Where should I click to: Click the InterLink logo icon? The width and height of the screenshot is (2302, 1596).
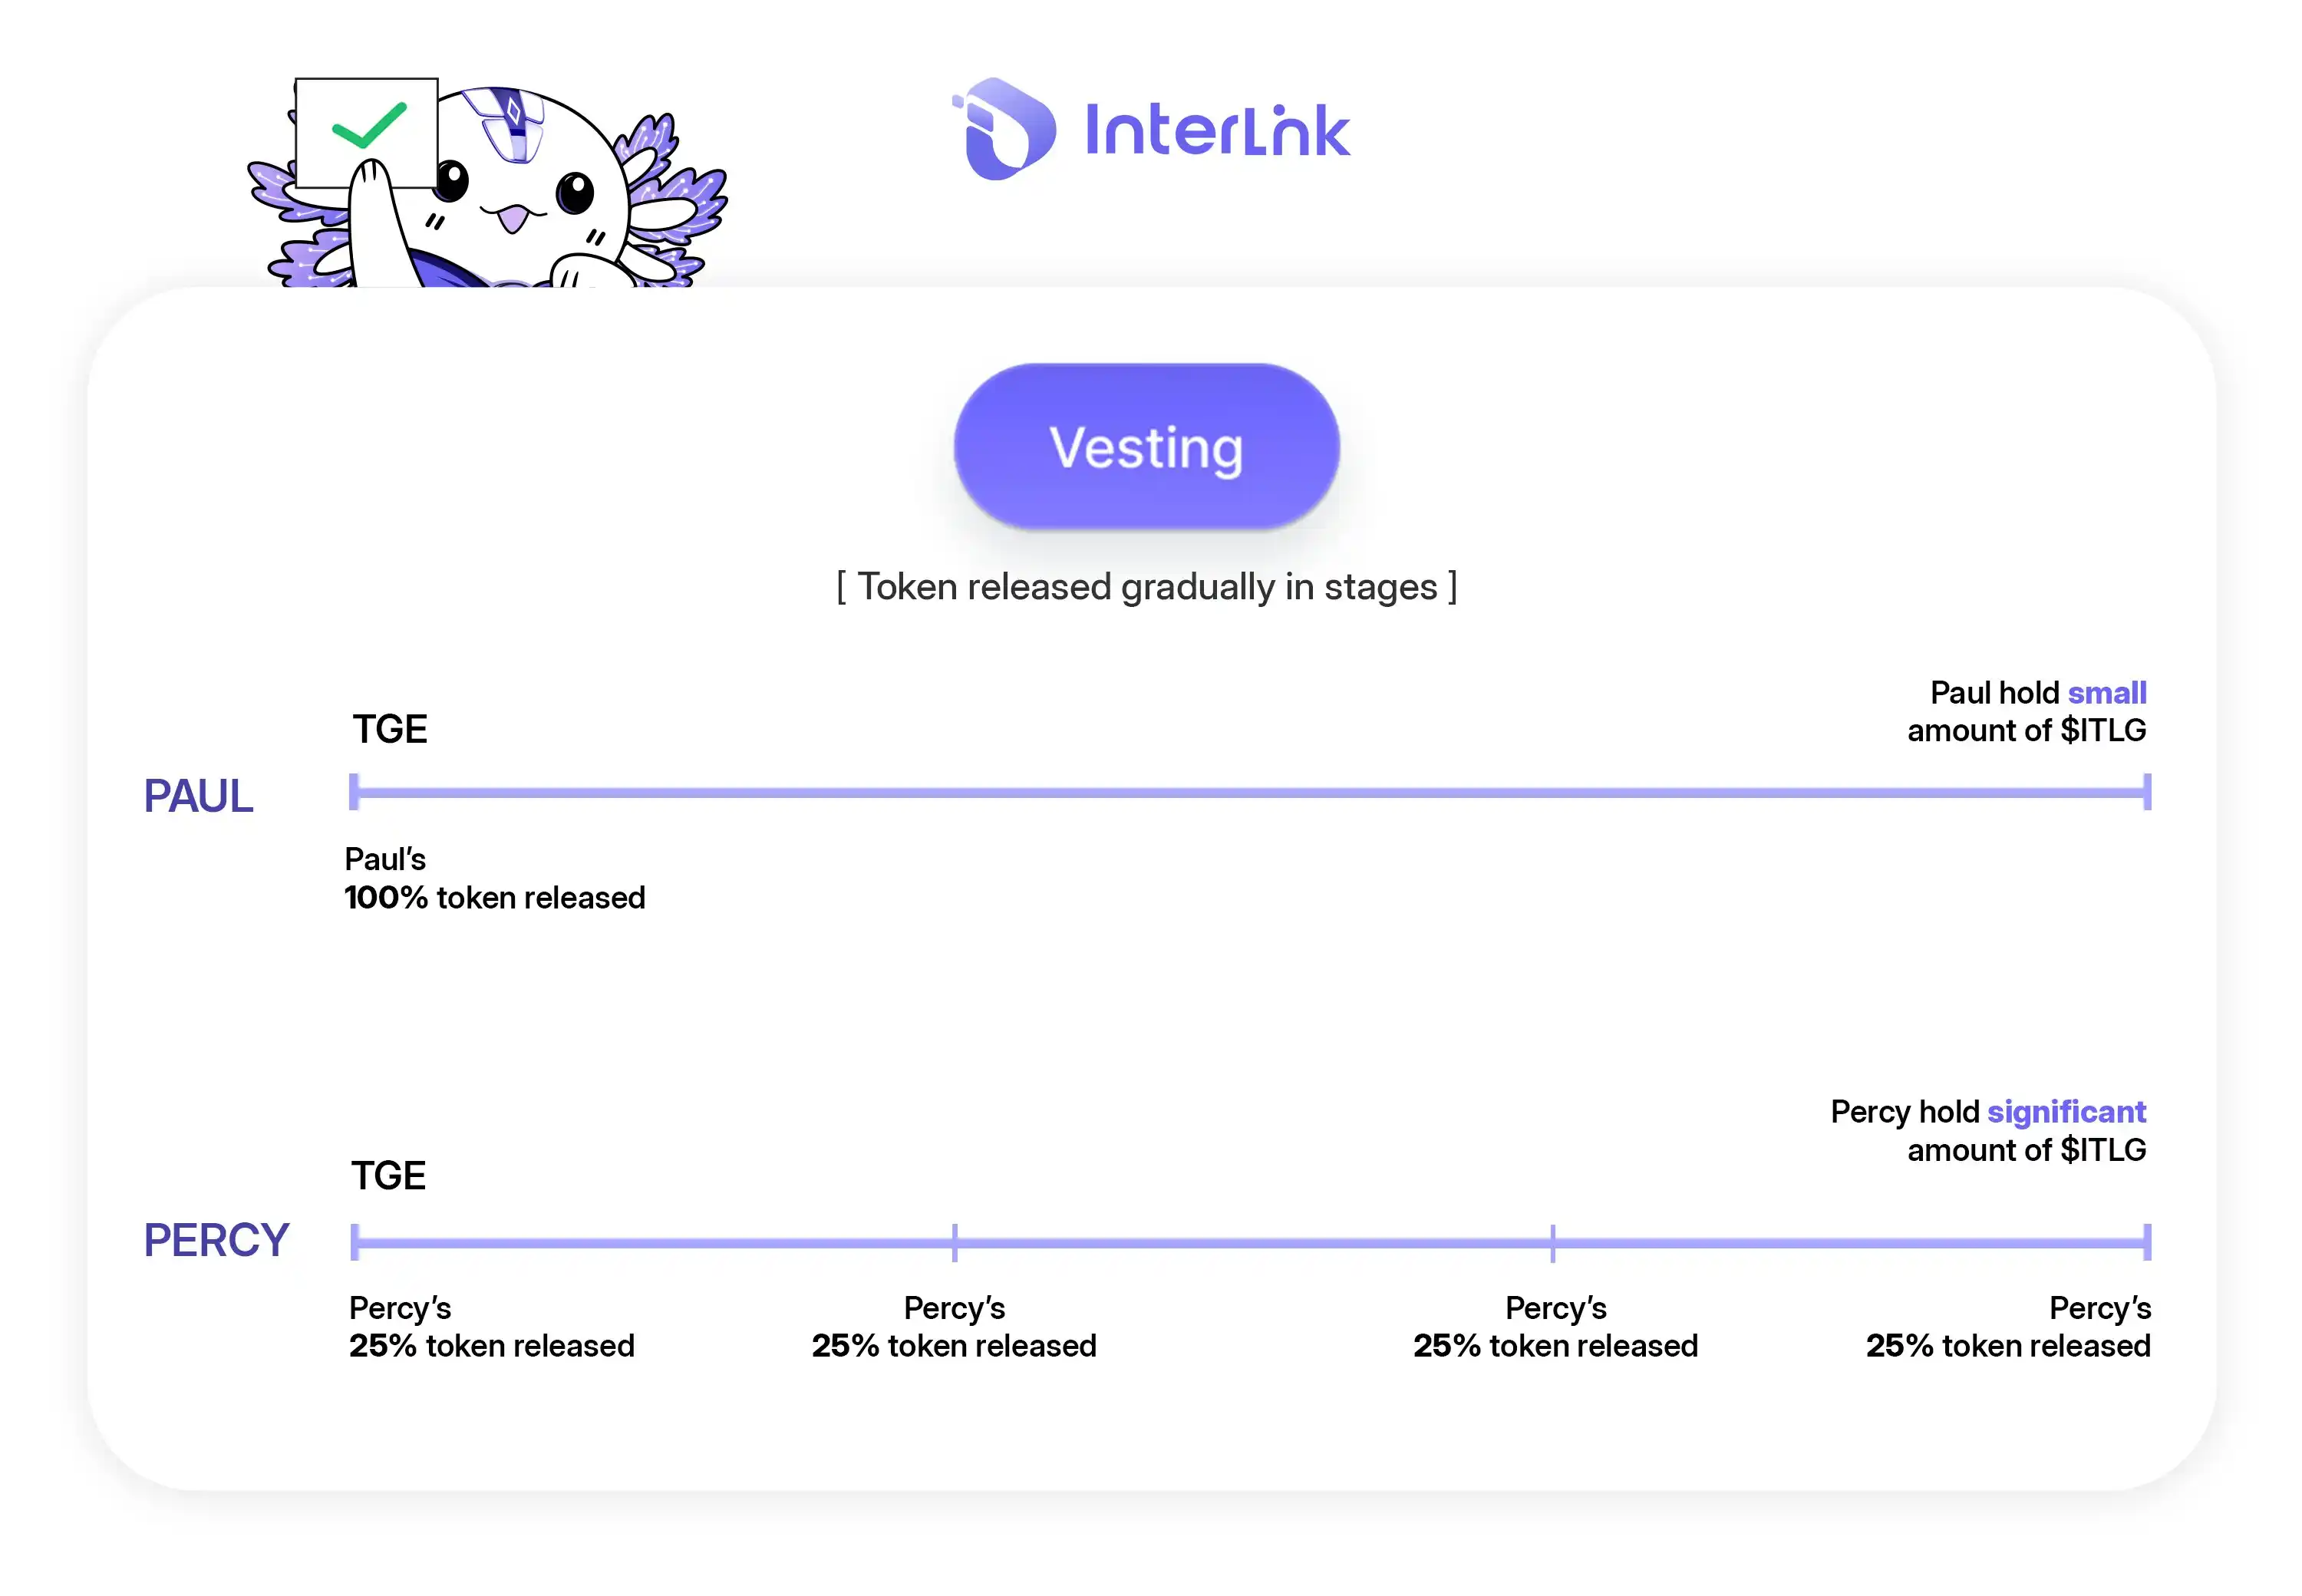point(1004,129)
